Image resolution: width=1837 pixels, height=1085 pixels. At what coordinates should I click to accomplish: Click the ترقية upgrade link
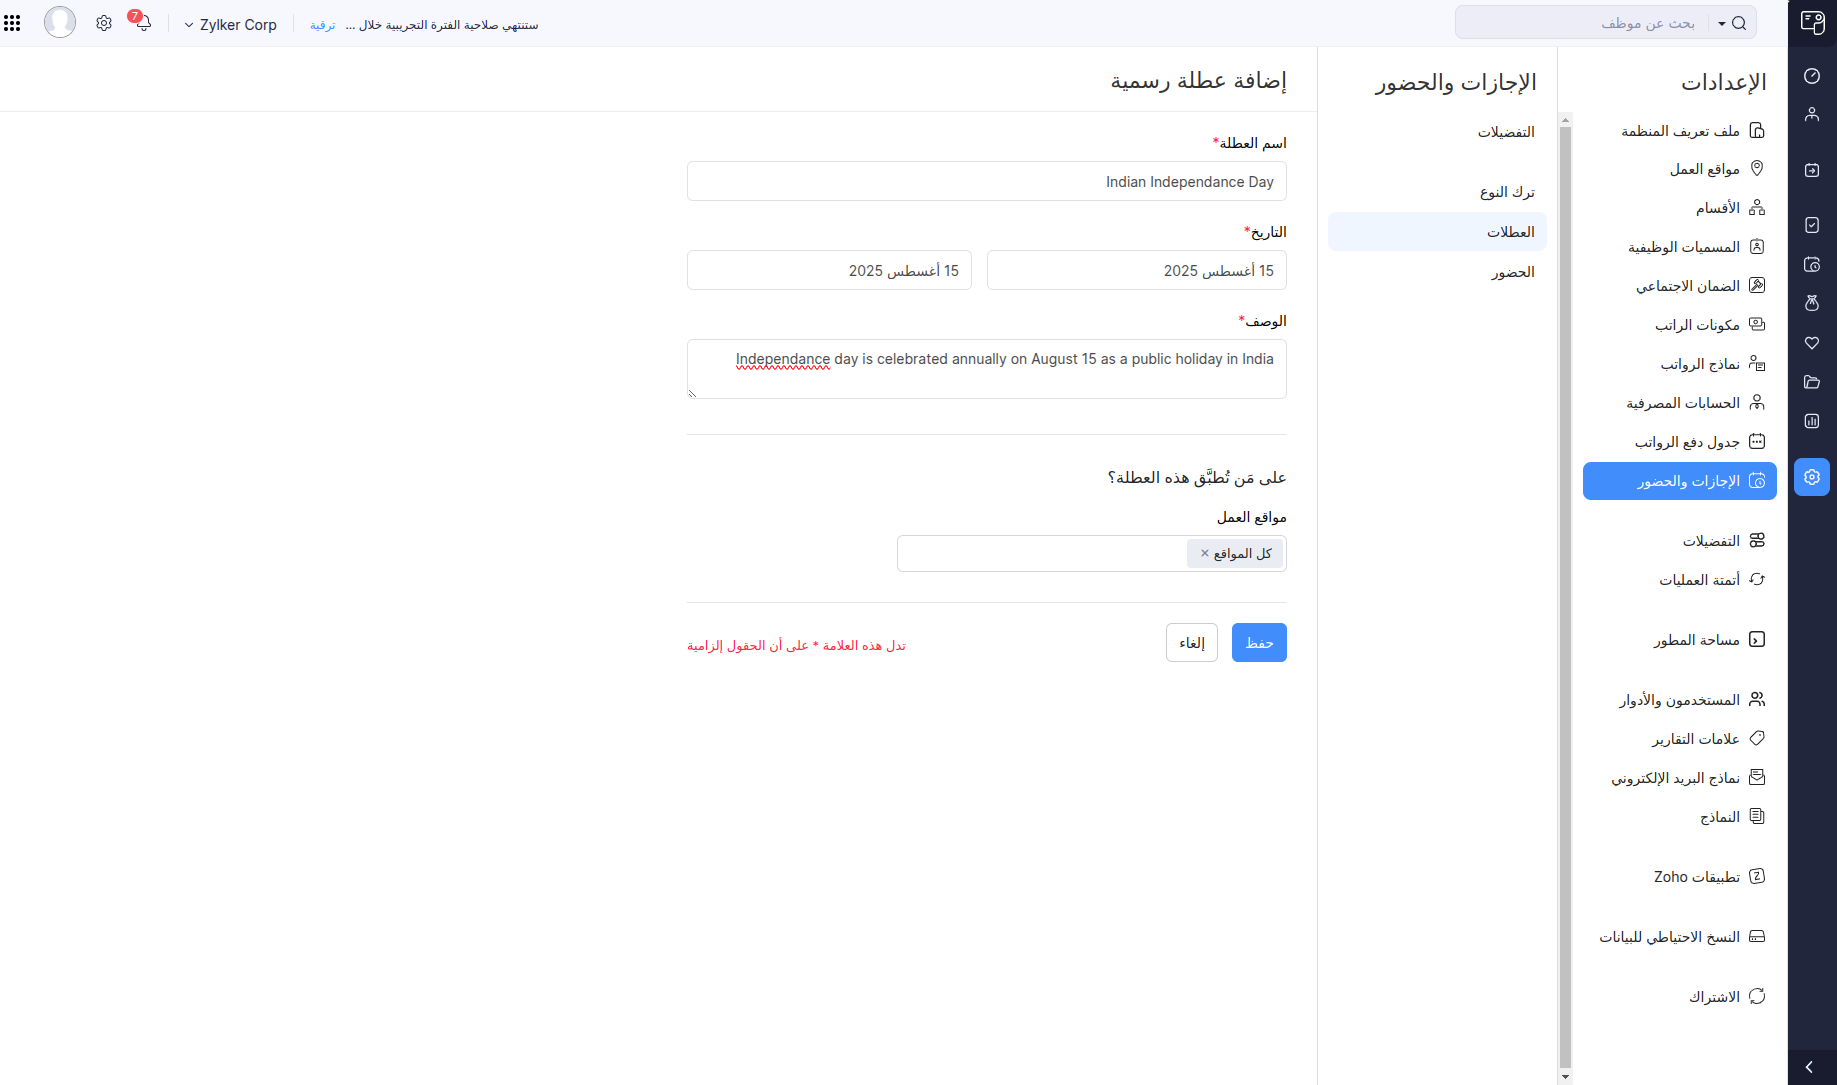tap(322, 25)
